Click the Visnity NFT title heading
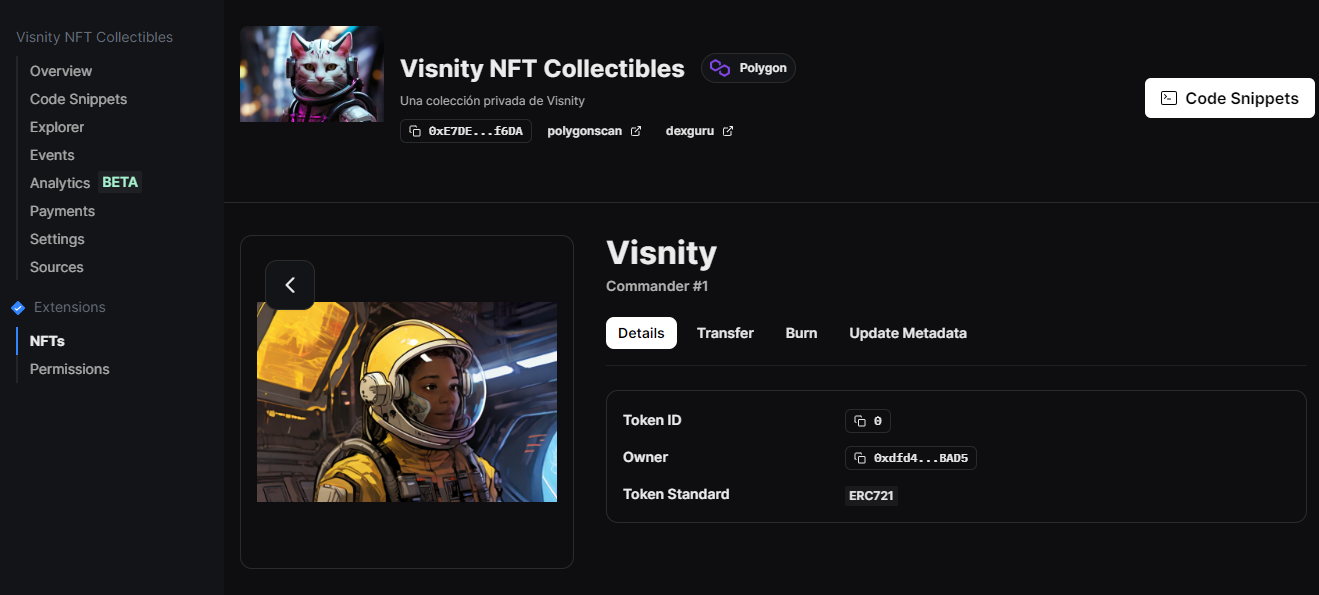The width and height of the screenshot is (1319, 595). tap(661, 252)
